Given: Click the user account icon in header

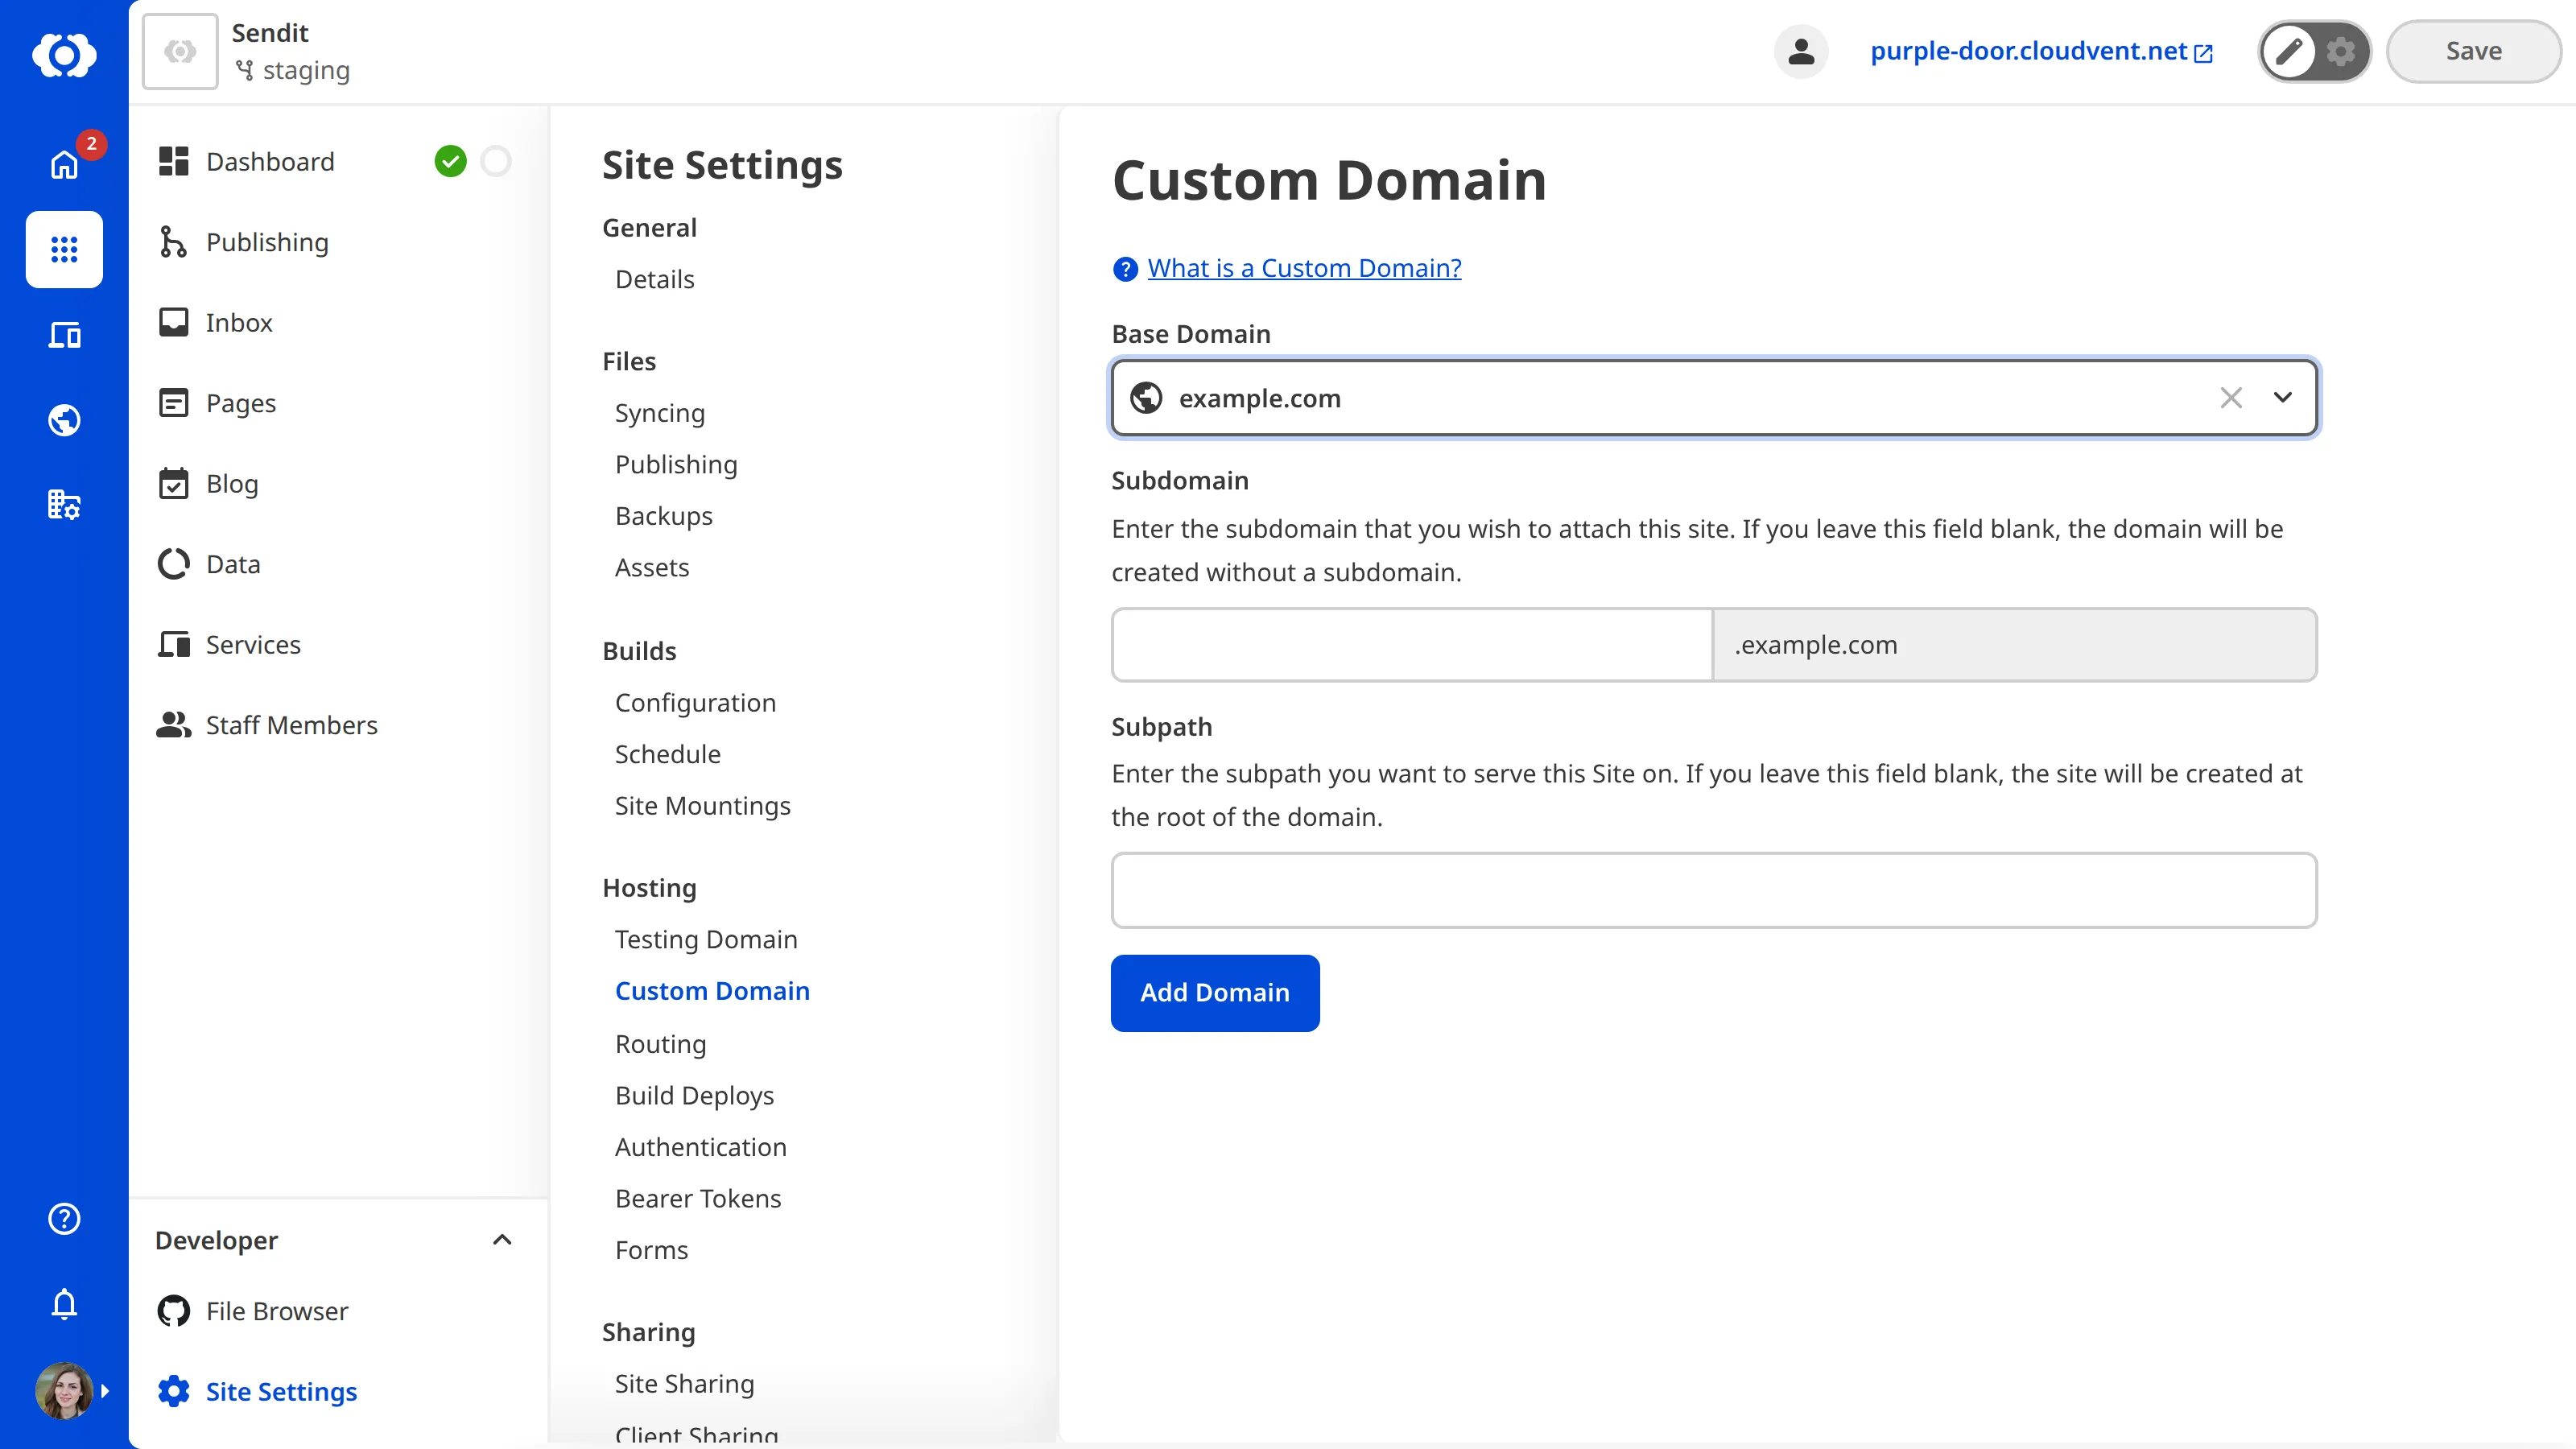Looking at the screenshot, I should [x=1801, y=51].
